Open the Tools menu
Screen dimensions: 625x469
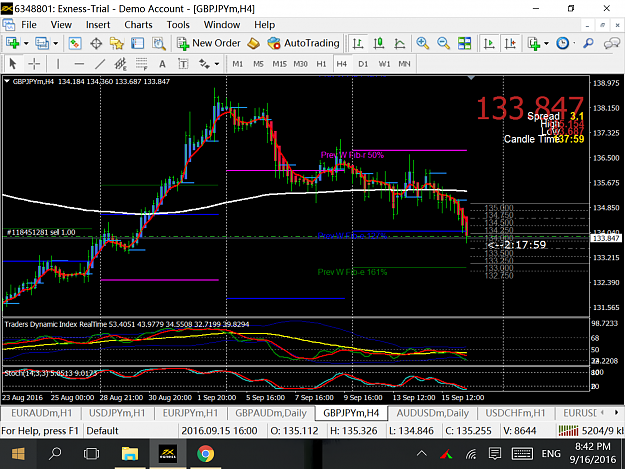(178, 25)
